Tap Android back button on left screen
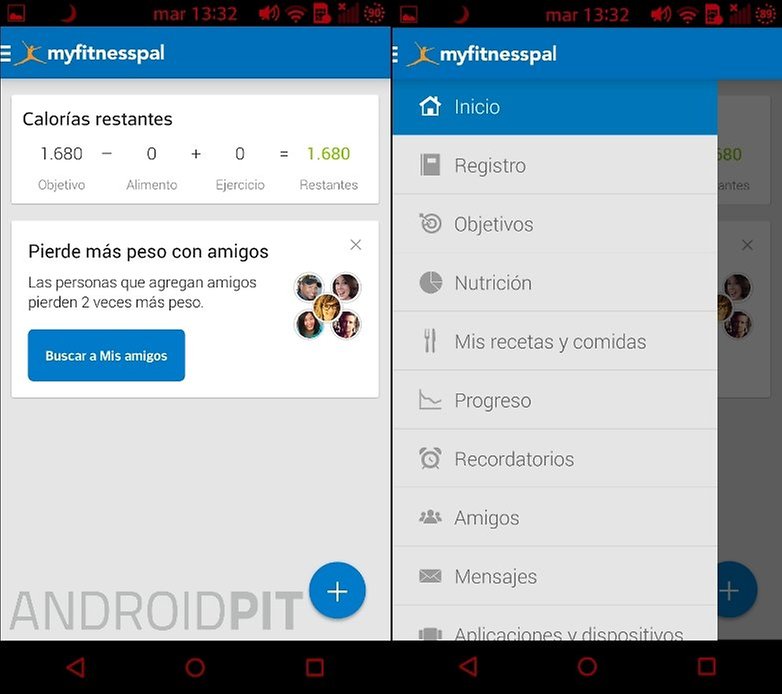The image size is (782, 694). (x=76, y=667)
